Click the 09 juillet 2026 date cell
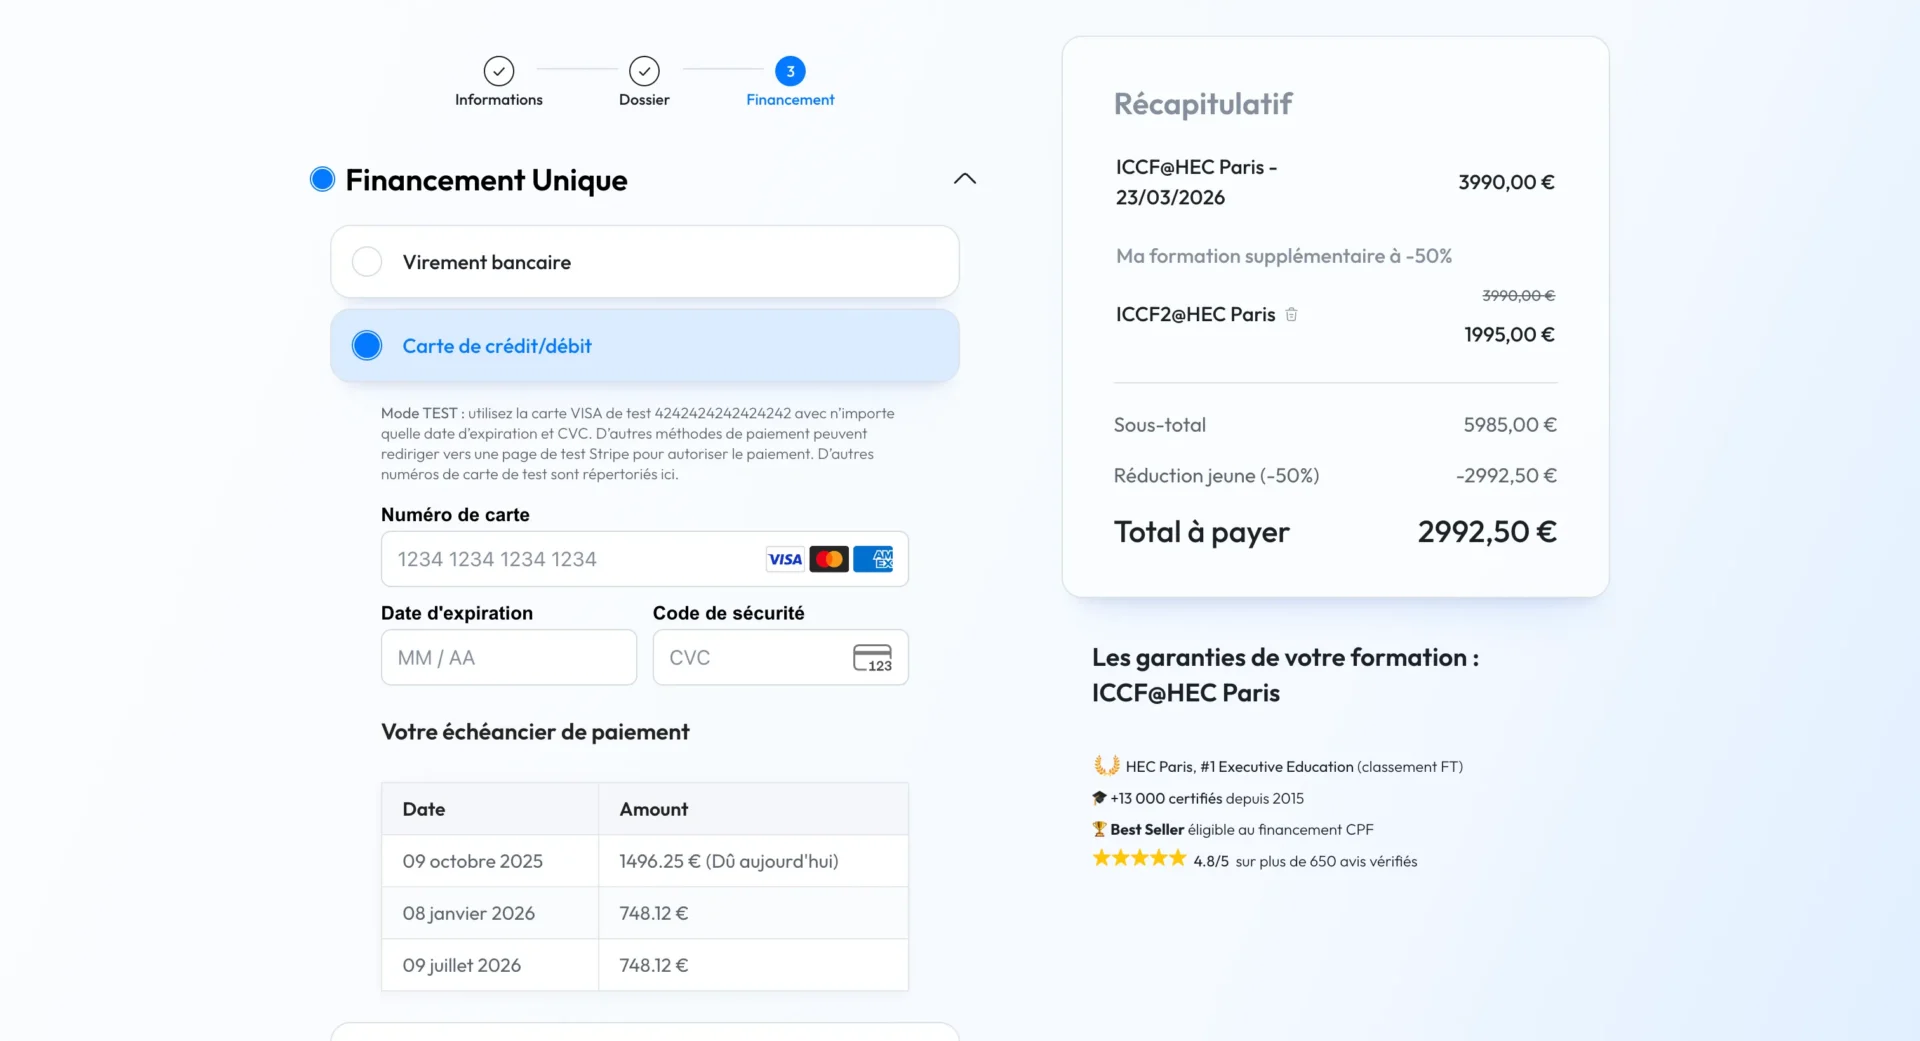Screen dimensions: 1920x1041 (490, 965)
